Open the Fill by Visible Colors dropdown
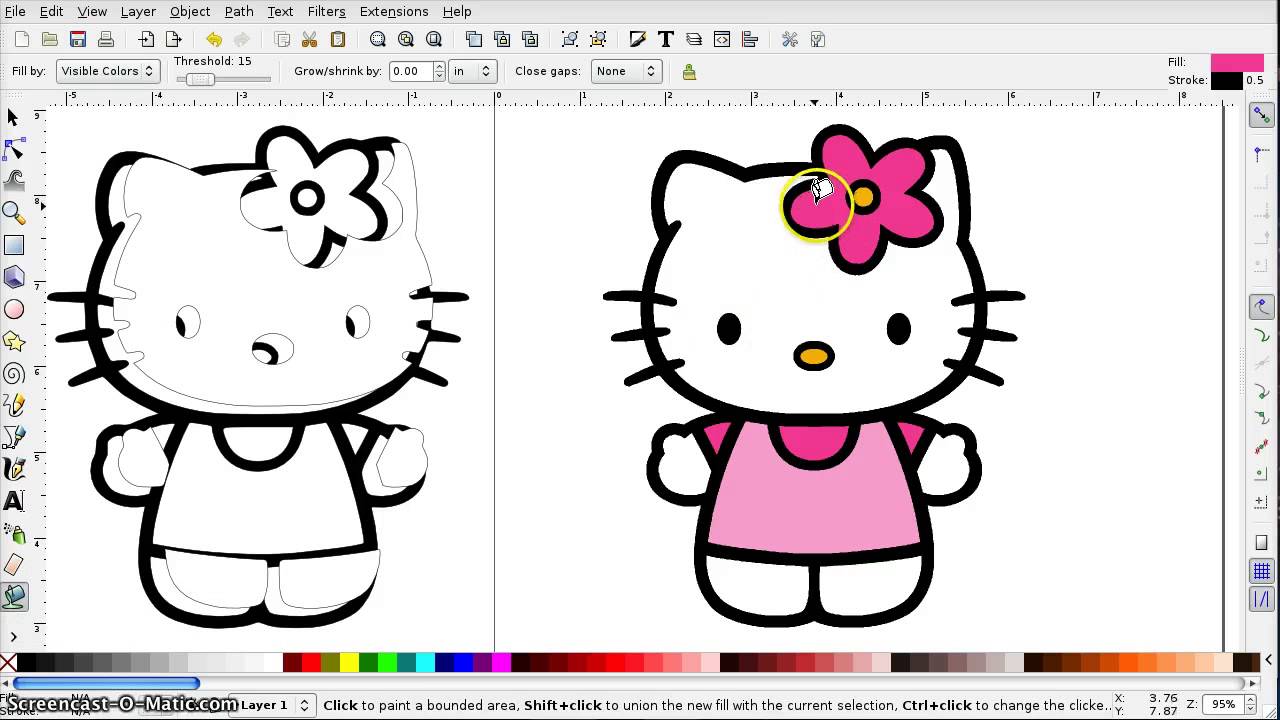Screen dimensions: 1280x720 pyautogui.click(x=107, y=71)
